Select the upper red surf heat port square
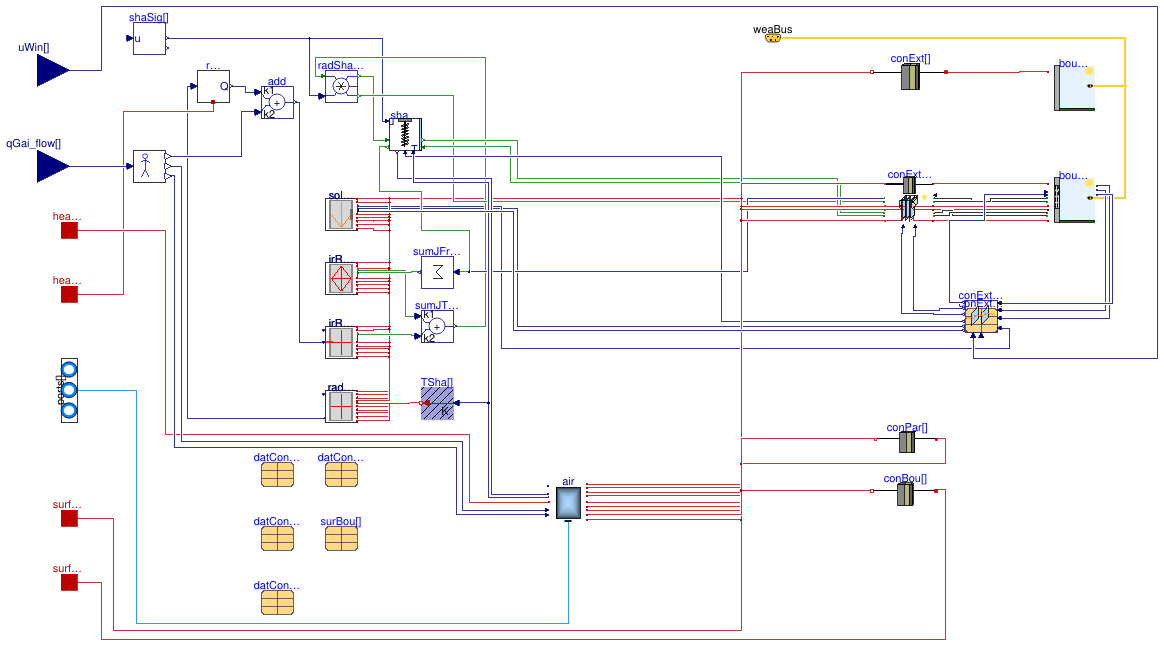 [69, 519]
